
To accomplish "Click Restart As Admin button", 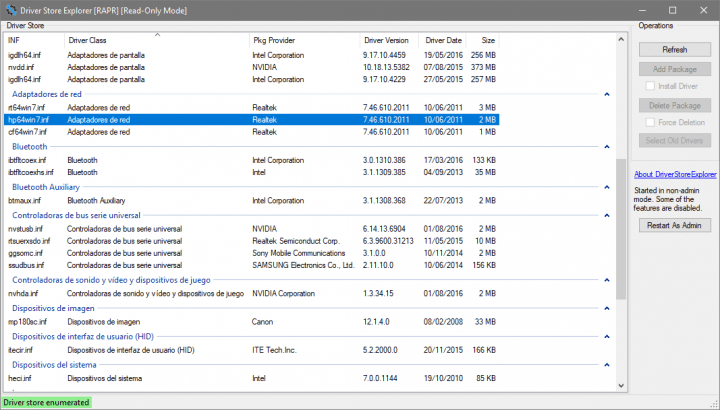I will click(675, 225).
